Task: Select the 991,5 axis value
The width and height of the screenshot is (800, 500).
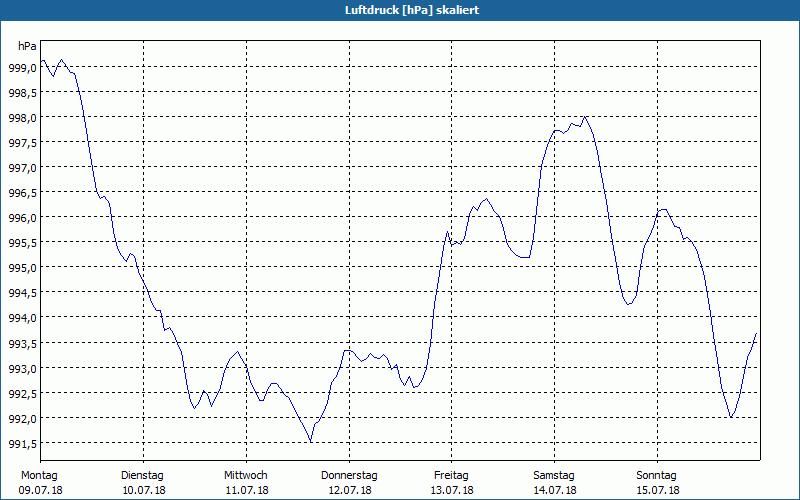Action: pyautogui.click(x=22, y=443)
